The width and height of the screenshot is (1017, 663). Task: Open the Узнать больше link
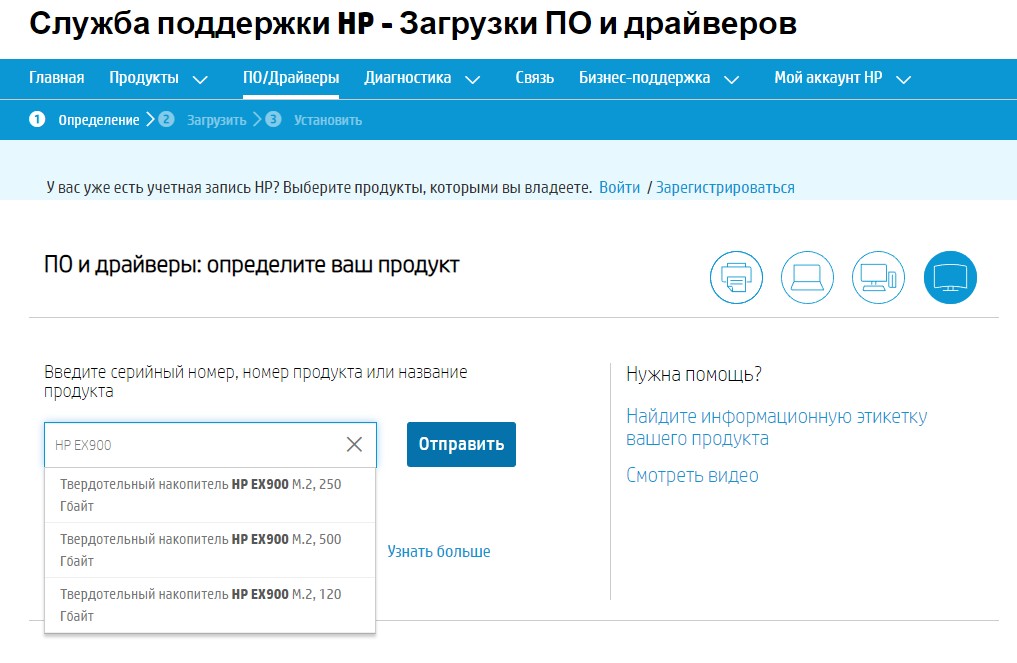click(439, 551)
